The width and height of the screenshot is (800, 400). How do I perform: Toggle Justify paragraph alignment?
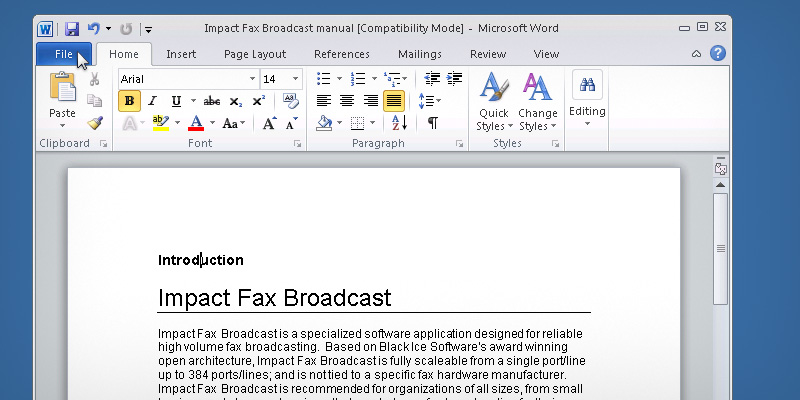coord(394,101)
